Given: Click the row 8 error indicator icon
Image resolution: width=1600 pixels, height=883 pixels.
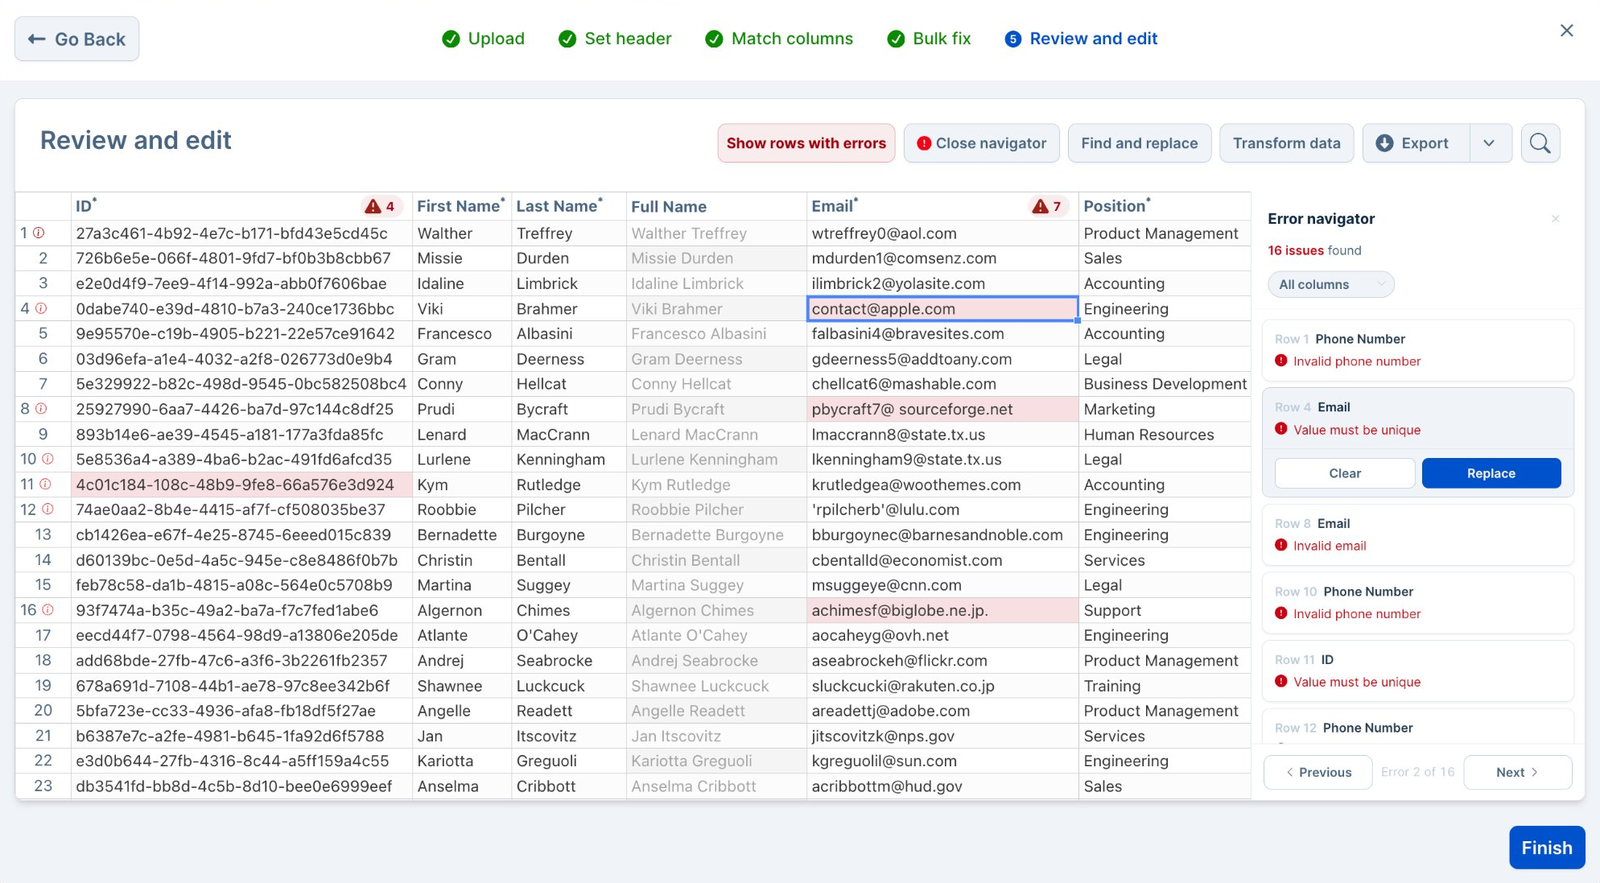Looking at the screenshot, I should [41, 409].
